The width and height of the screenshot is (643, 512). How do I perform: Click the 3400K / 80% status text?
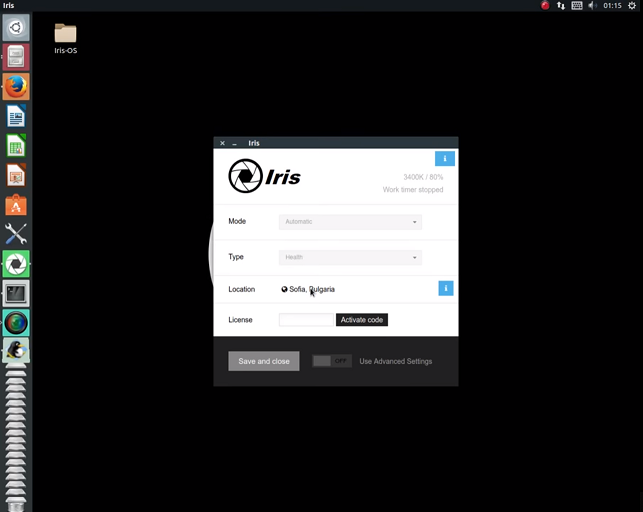coord(423,177)
